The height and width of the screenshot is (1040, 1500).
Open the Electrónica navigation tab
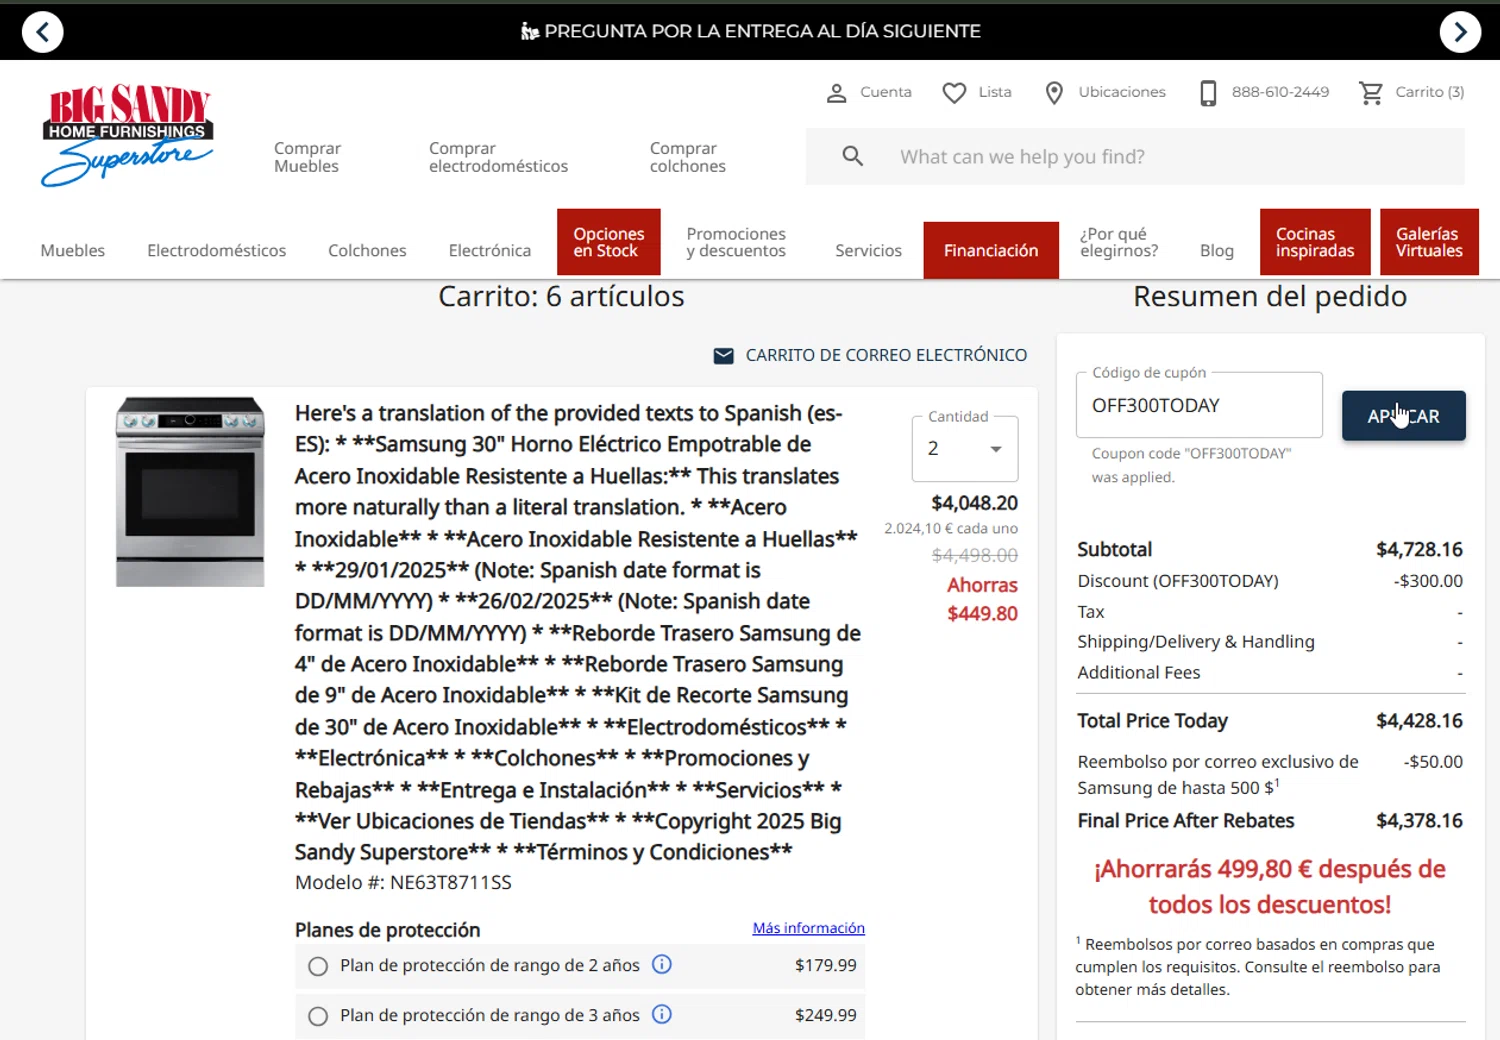tap(489, 250)
